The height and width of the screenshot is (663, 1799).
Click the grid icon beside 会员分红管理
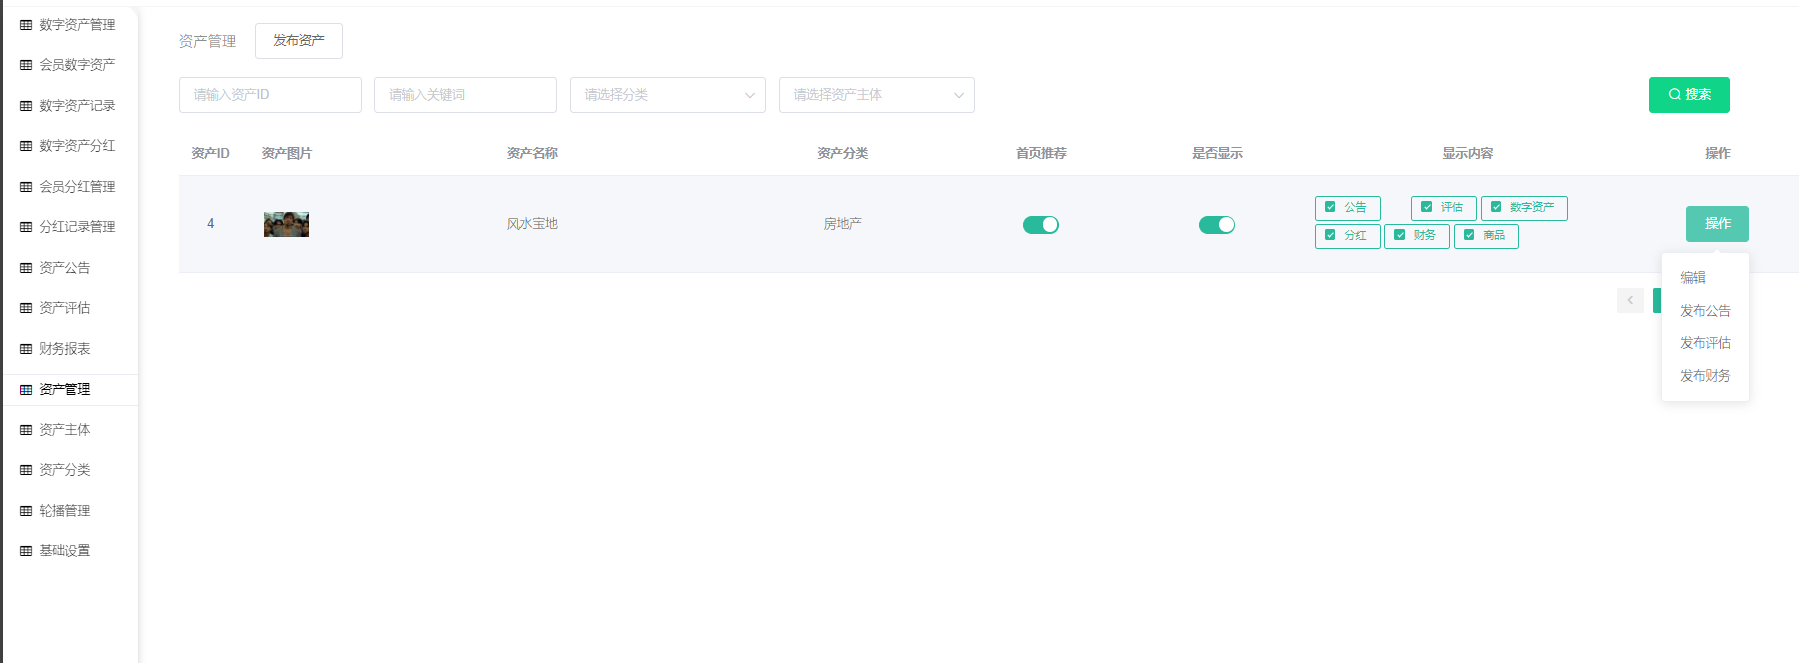click(x=26, y=187)
